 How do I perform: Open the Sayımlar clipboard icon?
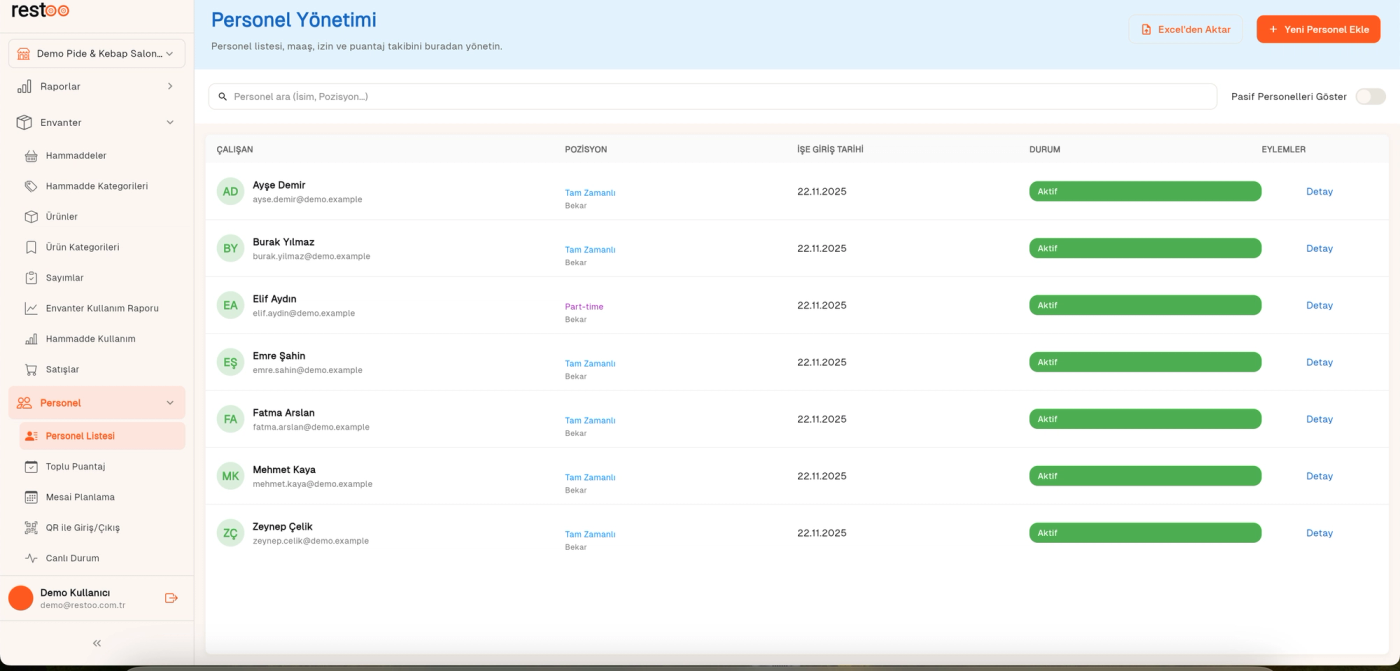coord(31,278)
